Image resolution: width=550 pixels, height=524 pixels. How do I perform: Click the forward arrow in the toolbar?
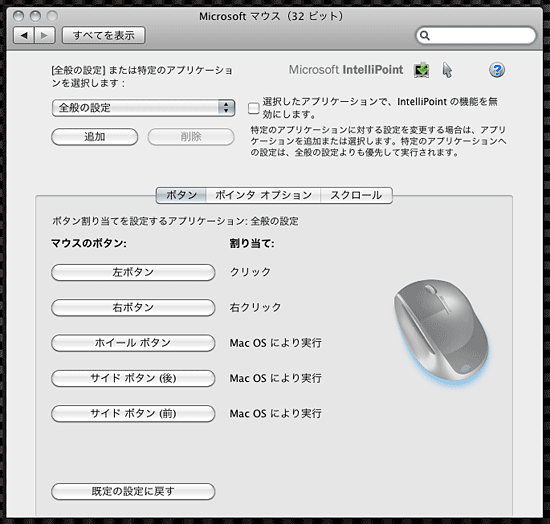(x=45, y=35)
